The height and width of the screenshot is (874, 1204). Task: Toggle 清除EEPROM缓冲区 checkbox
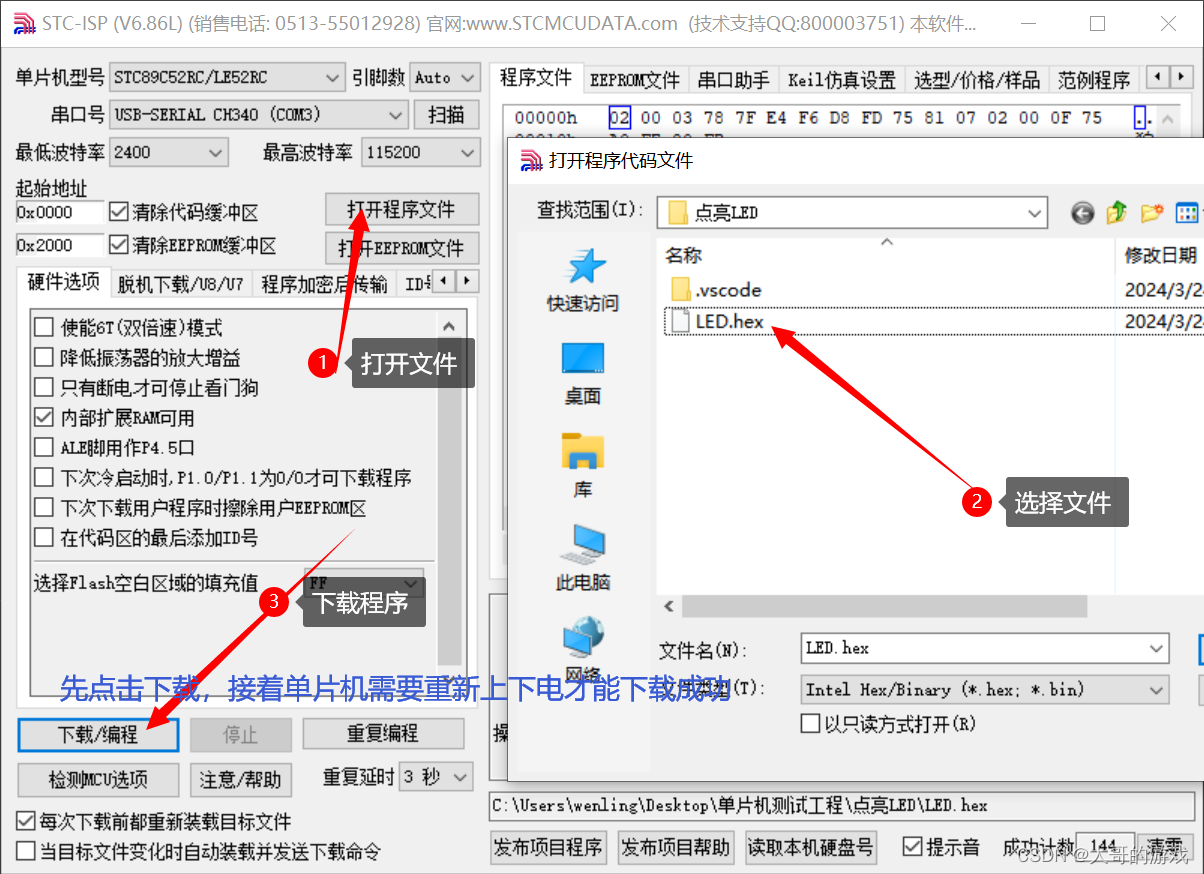[118, 245]
